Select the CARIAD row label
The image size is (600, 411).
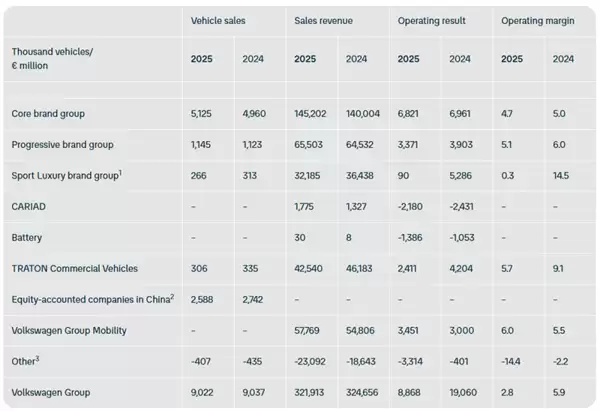point(29,206)
